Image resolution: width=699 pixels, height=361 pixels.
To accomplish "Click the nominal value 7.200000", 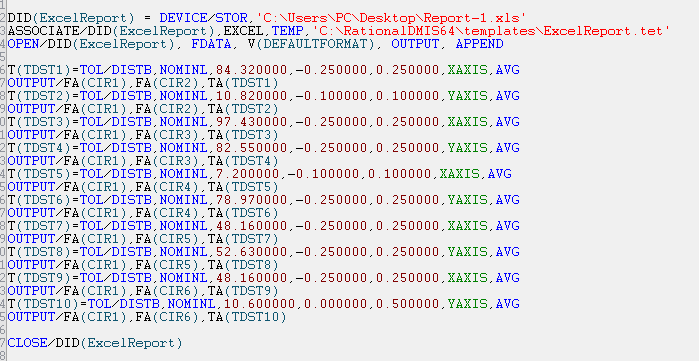I will tap(247, 173).
